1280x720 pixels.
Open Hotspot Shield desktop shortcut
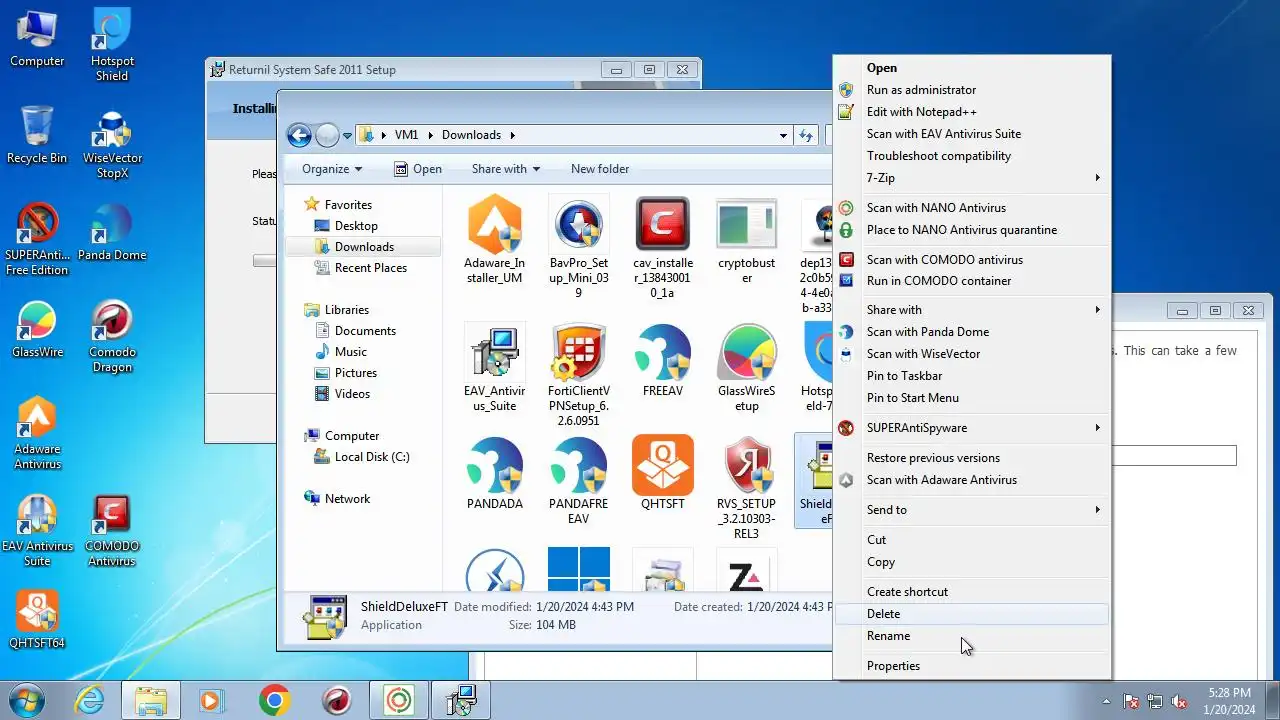click(x=112, y=46)
